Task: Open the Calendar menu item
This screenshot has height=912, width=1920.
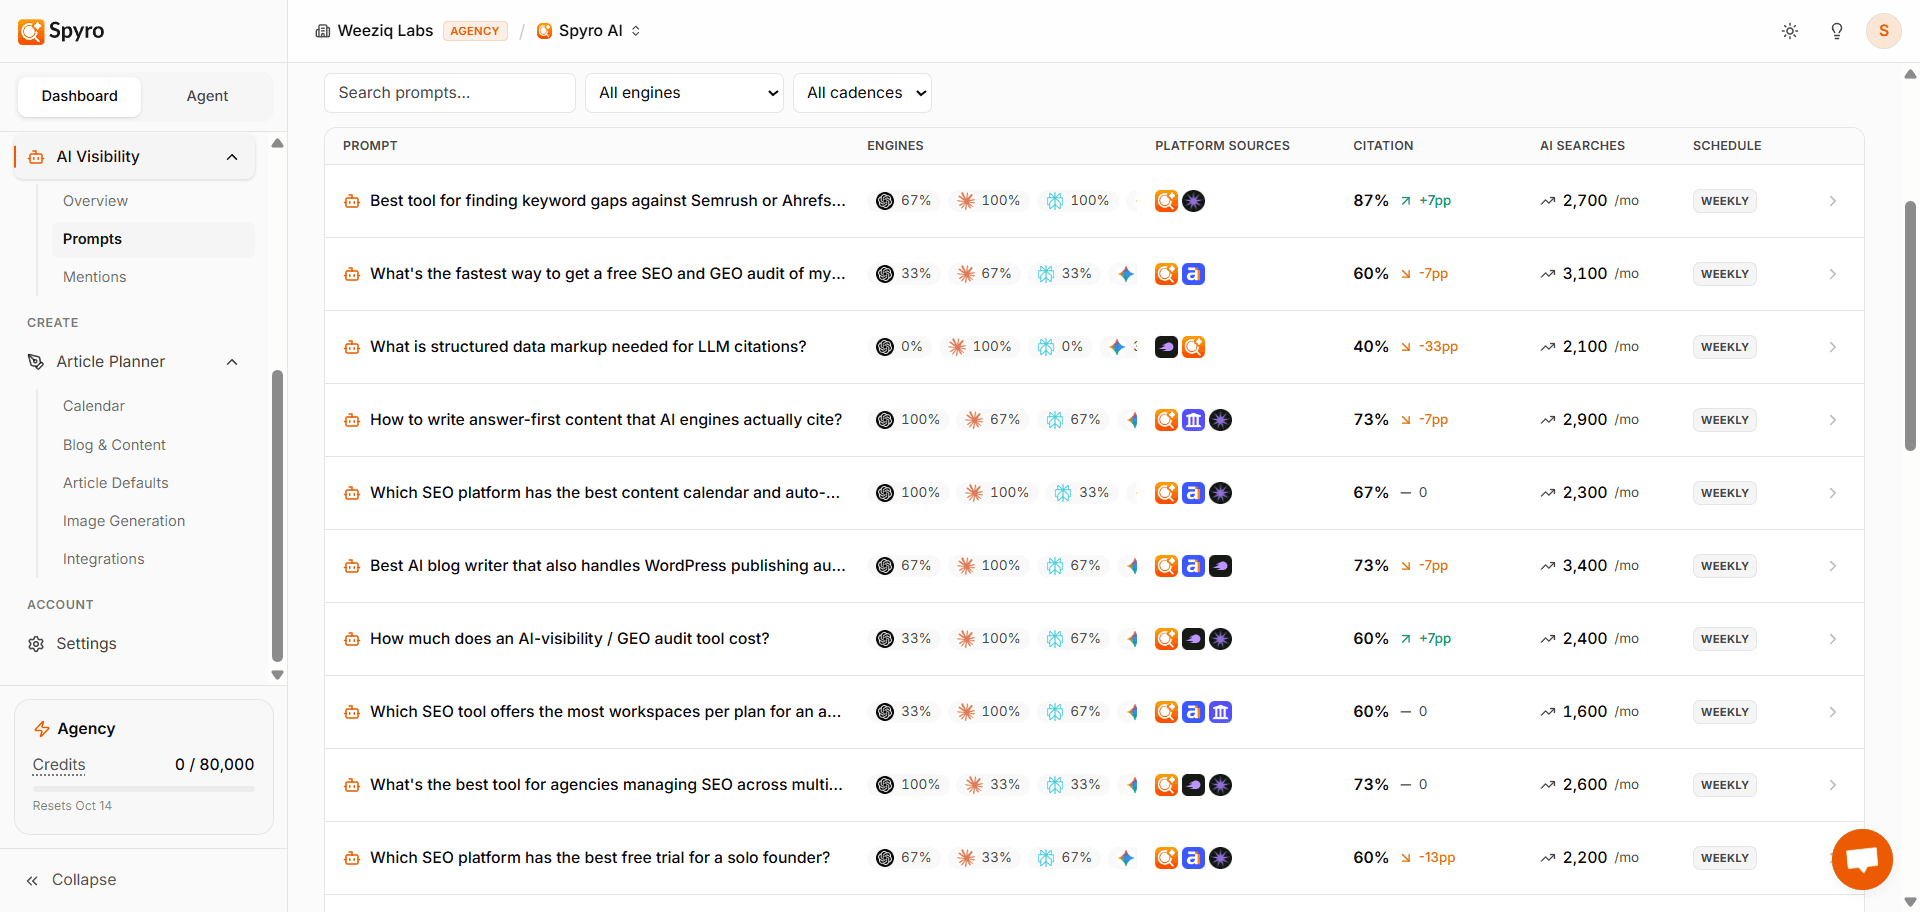Action: click(x=94, y=406)
